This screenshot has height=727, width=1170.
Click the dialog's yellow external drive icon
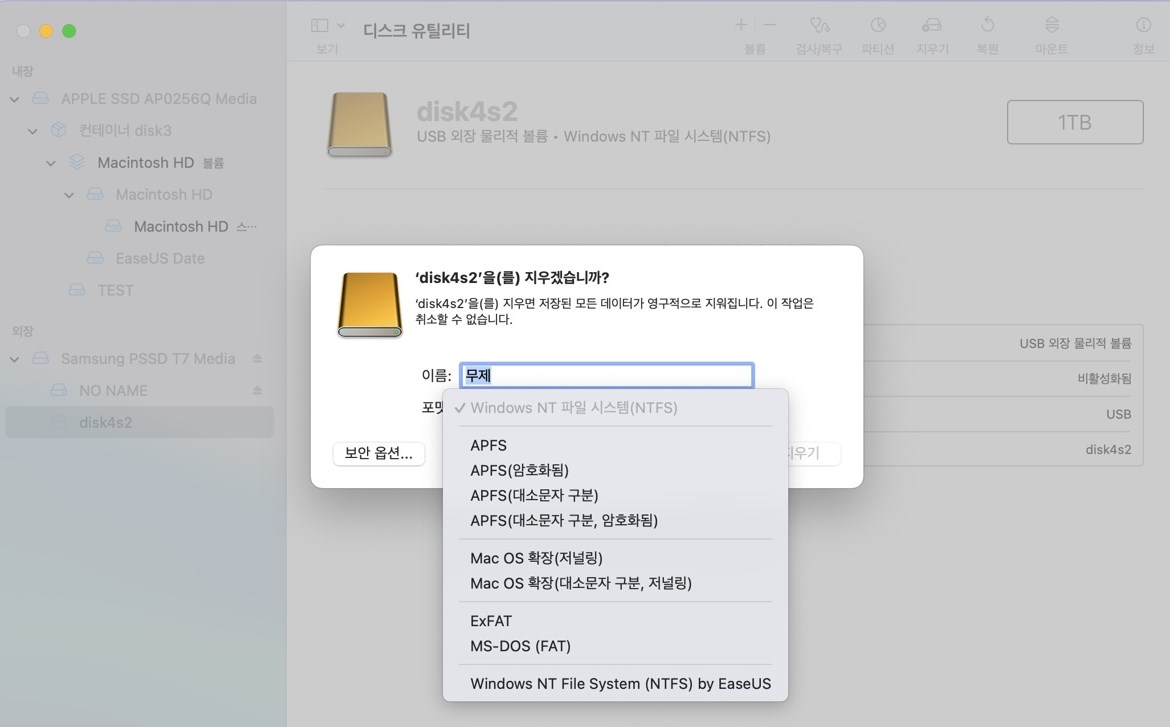(370, 305)
